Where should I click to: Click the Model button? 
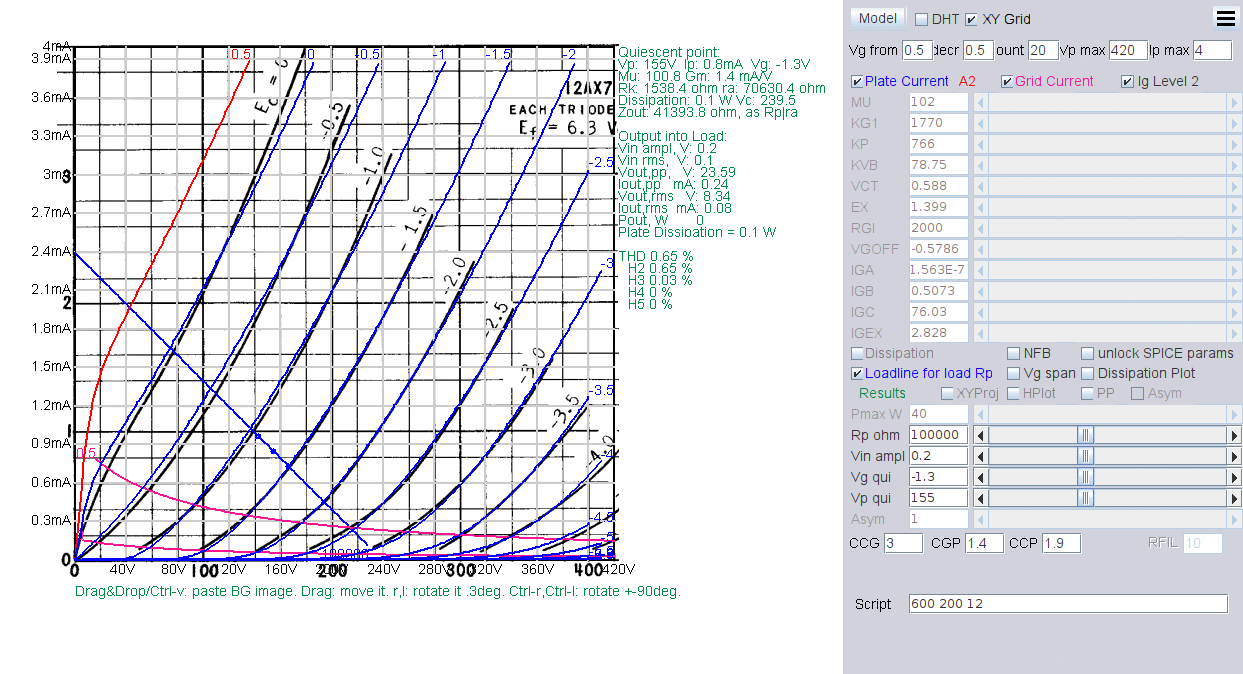877,19
